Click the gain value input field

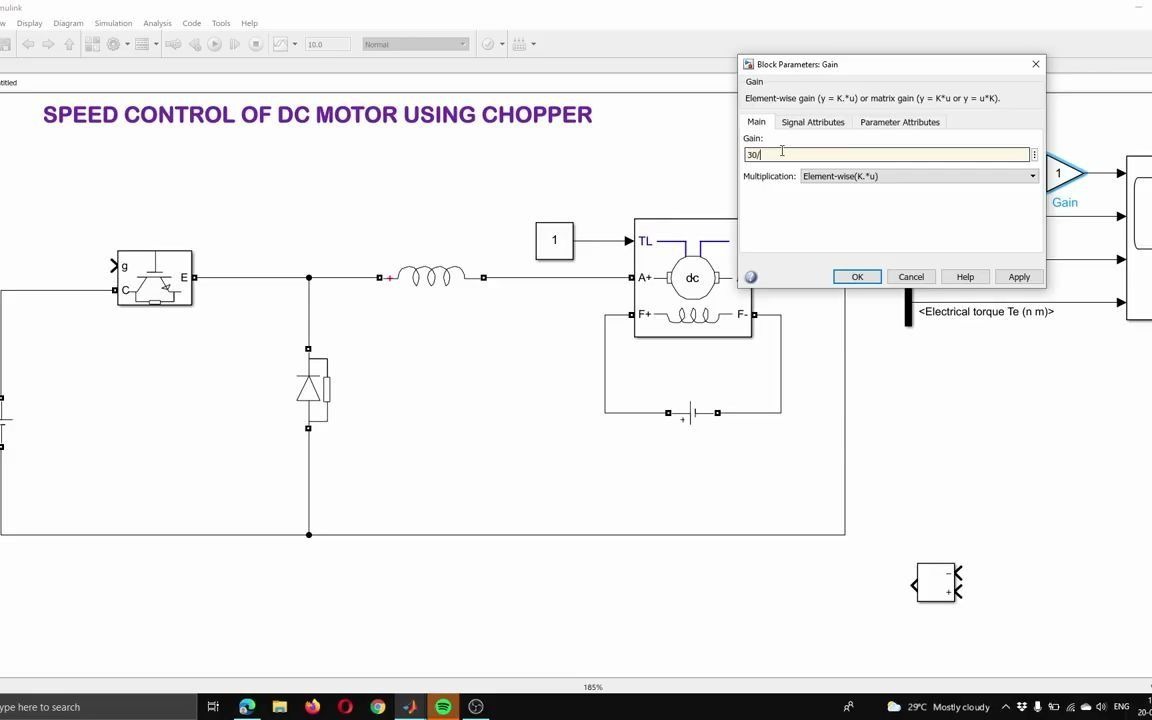(x=885, y=154)
